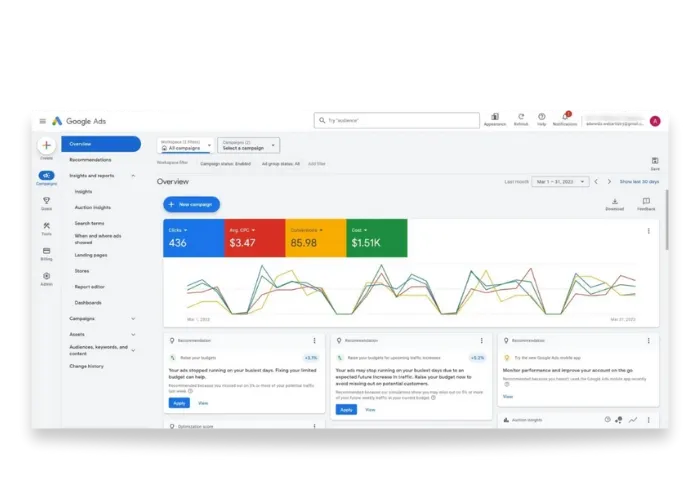Image resolution: width=700 pixels, height=500 pixels.
Task: Open the Help question mark icon
Action: point(542,117)
